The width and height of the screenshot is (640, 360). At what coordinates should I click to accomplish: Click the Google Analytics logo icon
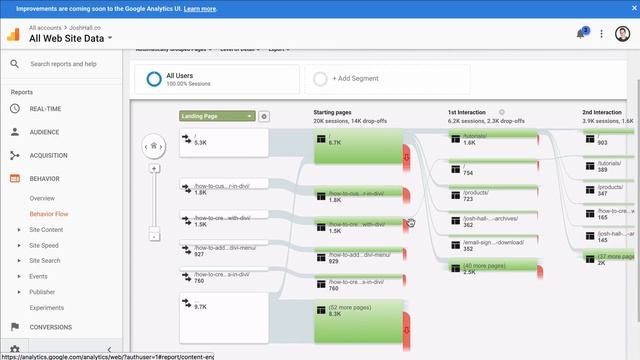pos(13,34)
